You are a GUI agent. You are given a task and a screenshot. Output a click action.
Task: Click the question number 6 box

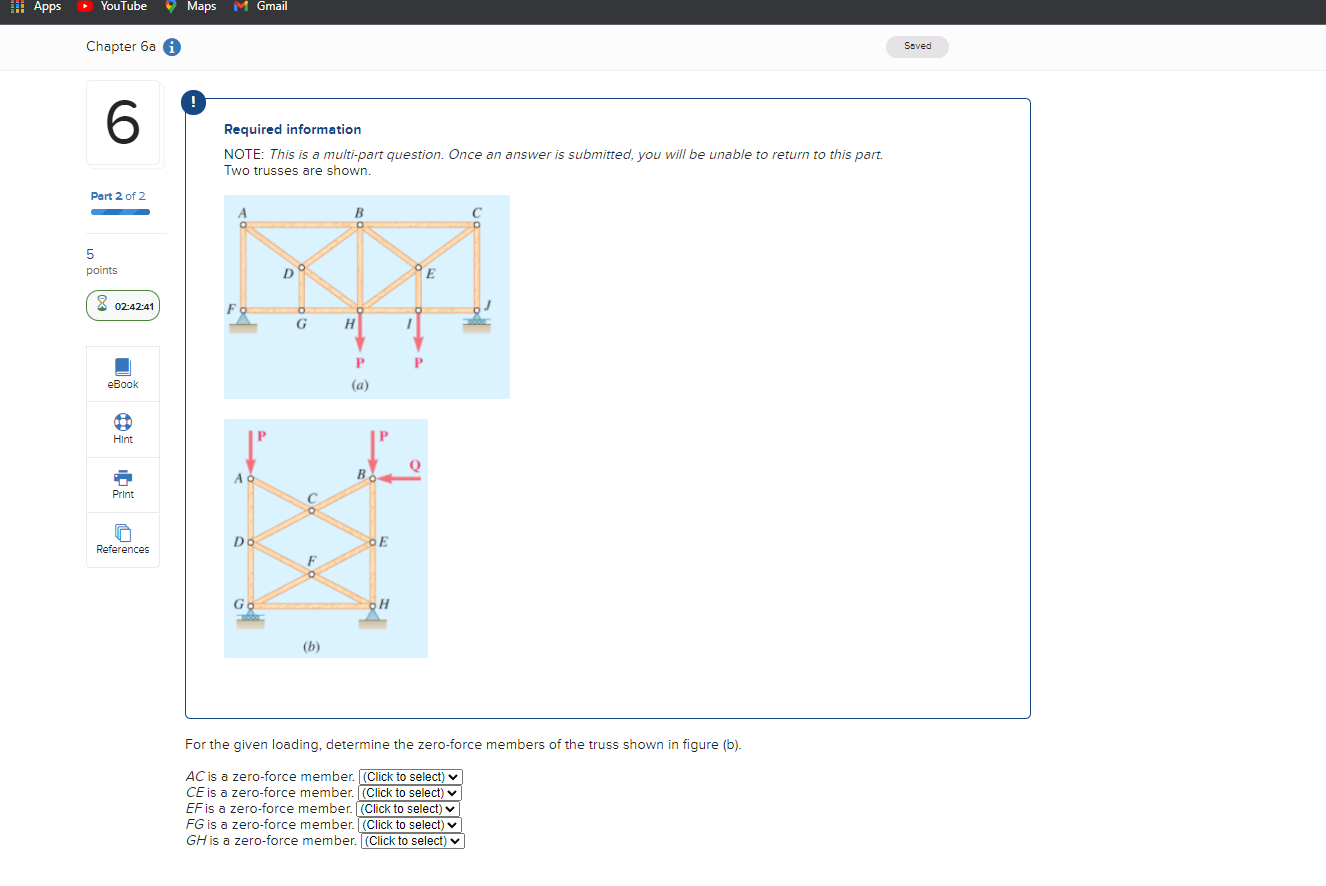tap(123, 123)
